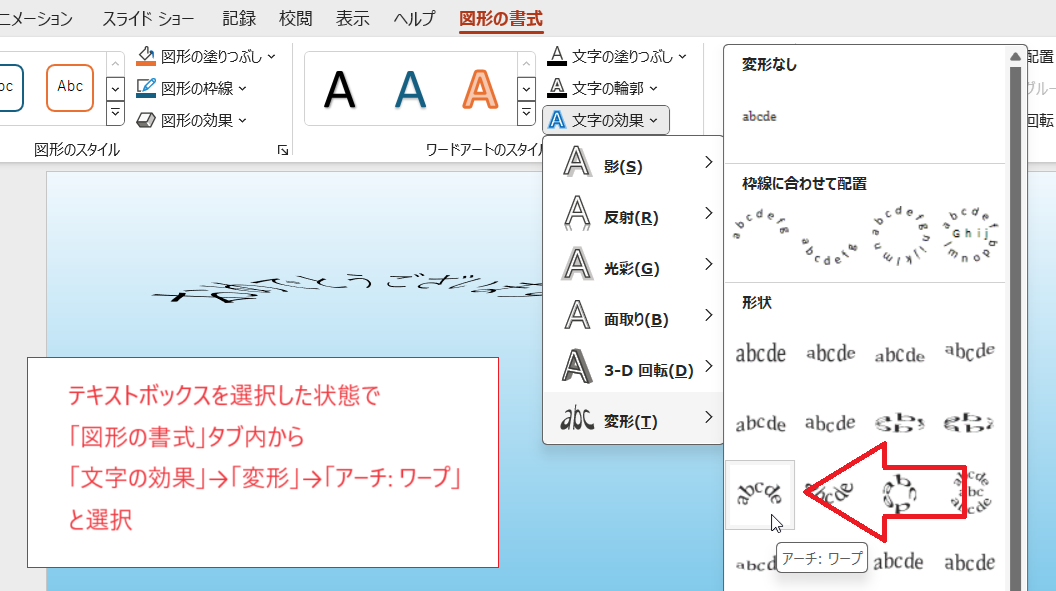Screen dimensions: 1056x591
Task: Click the transform gallery scrollbar up arrow
Action: click(x=1016, y=57)
